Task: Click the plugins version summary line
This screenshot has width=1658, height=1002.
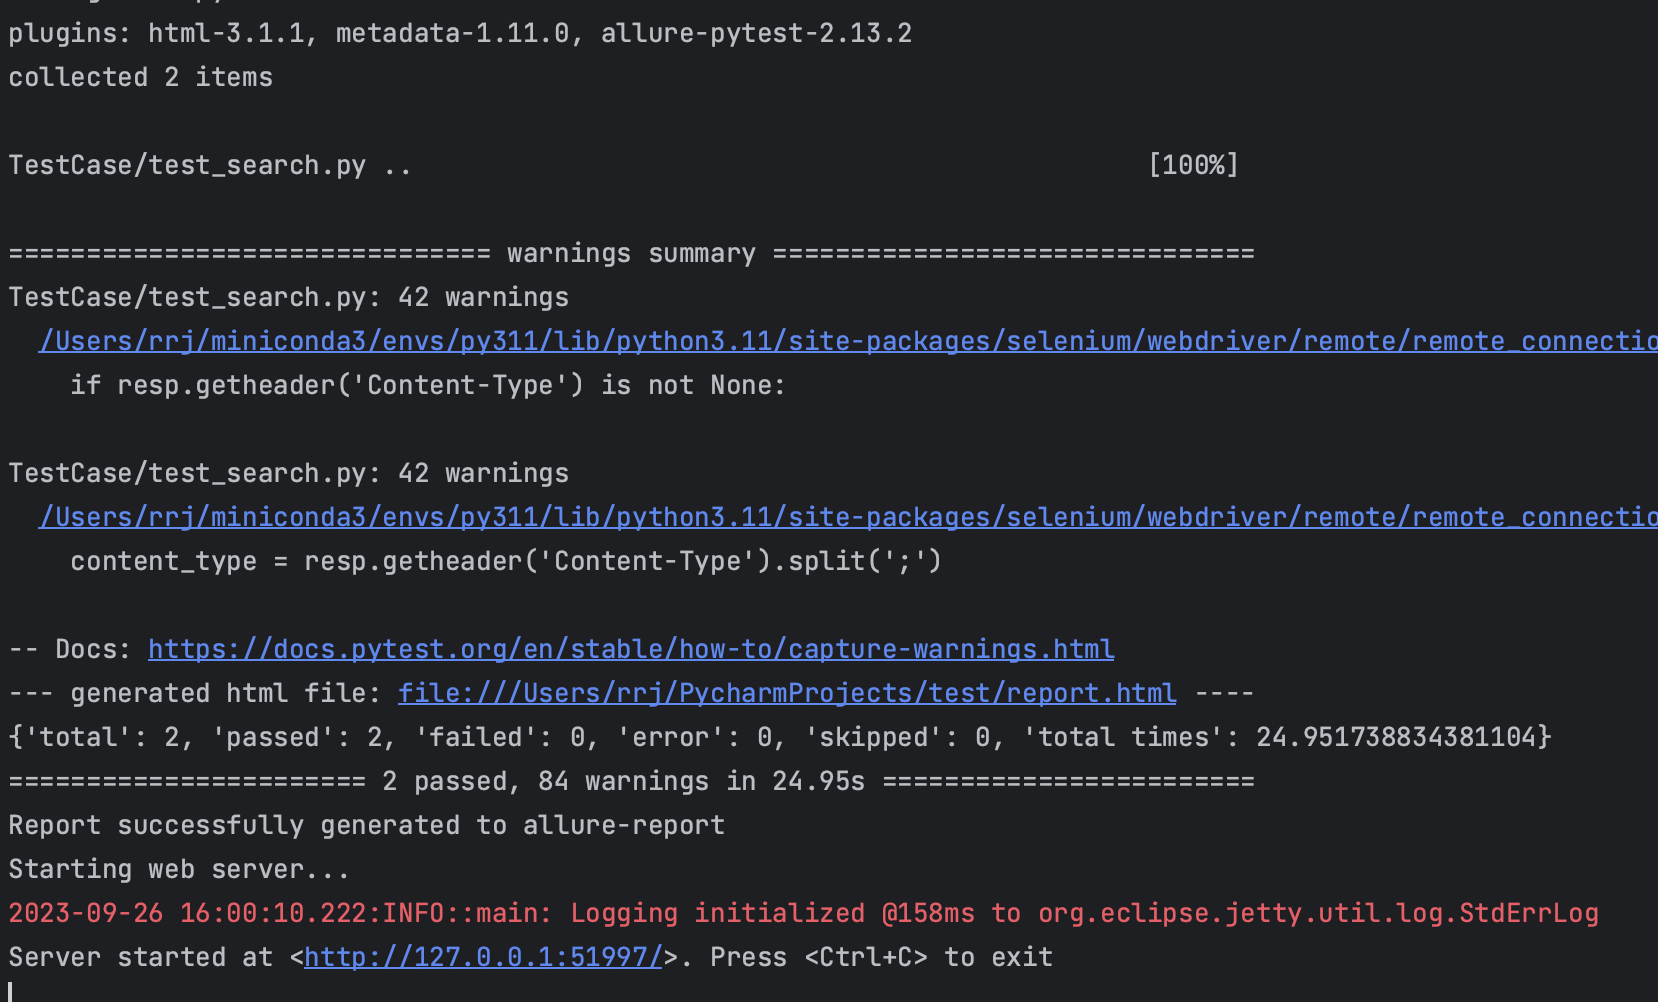Action: 459,33
